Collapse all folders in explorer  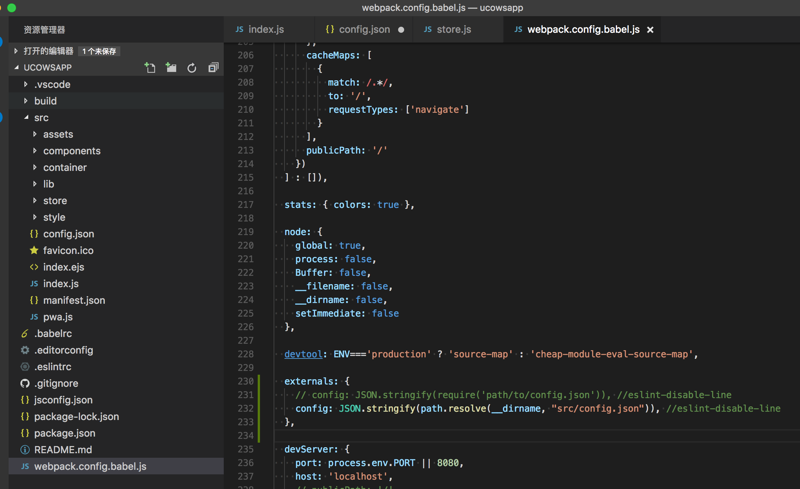coord(213,68)
